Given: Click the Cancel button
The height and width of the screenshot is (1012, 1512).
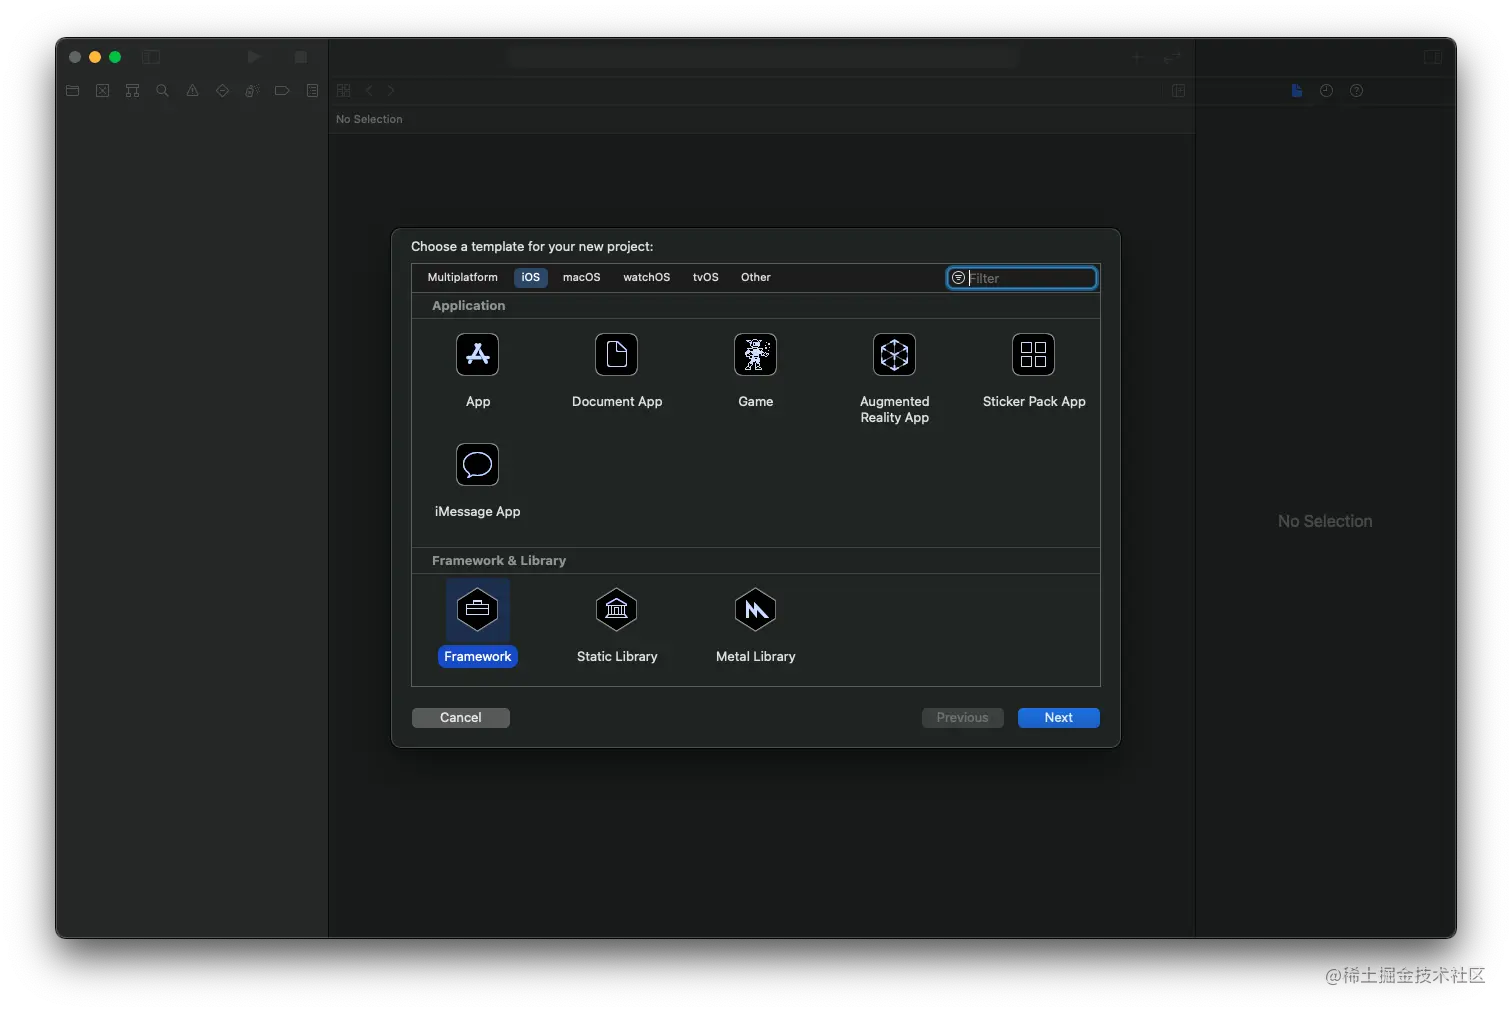Looking at the screenshot, I should 460,717.
